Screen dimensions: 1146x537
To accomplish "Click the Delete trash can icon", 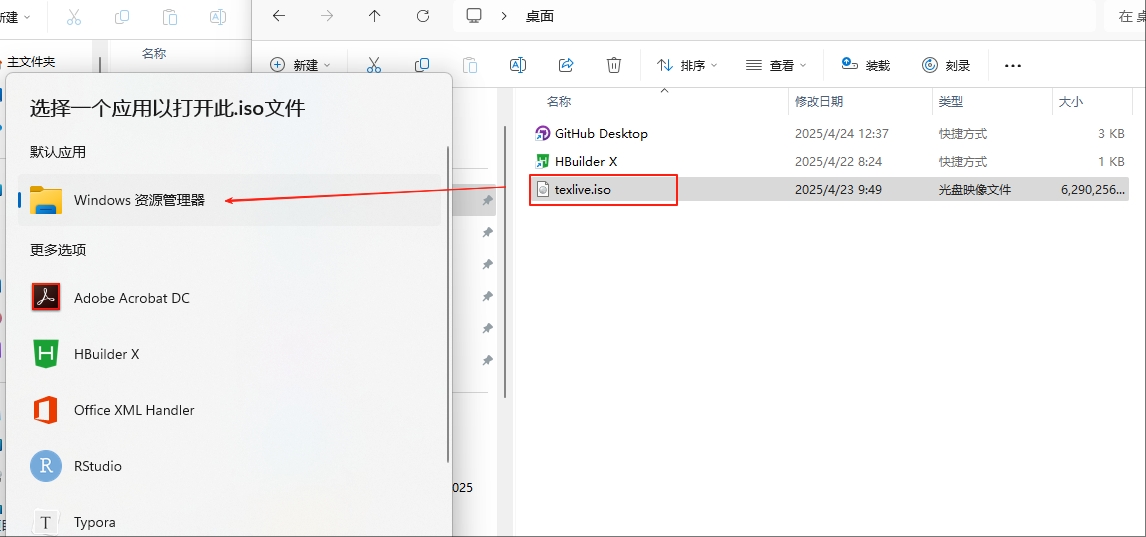I will pyautogui.click(x=614, y=65).
